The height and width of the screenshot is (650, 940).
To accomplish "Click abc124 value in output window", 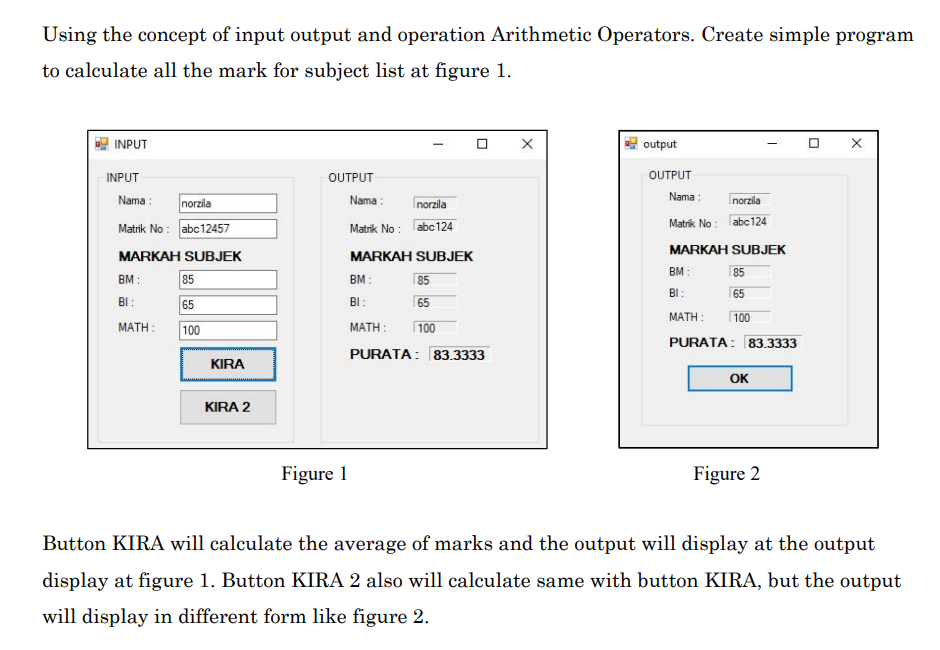I will click(749, 222).
